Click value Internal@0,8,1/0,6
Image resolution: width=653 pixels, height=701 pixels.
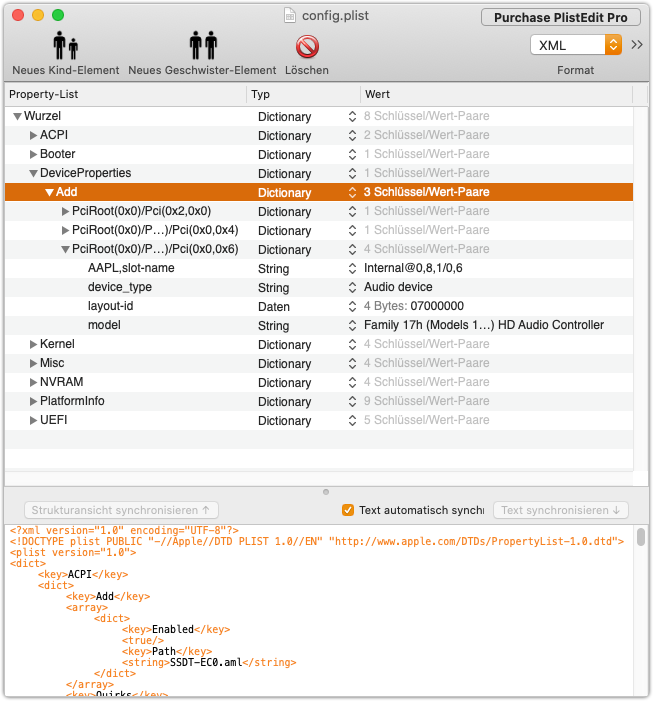(413, 268)
